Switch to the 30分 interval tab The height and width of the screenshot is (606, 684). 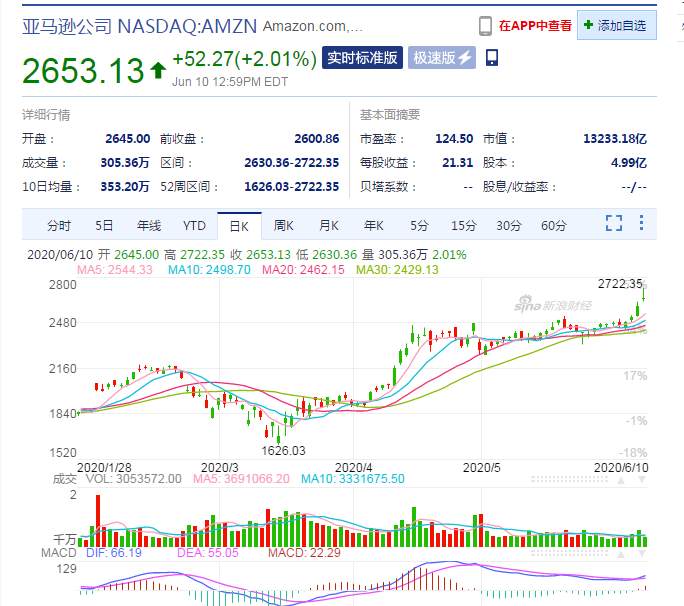tap(509, 226)
